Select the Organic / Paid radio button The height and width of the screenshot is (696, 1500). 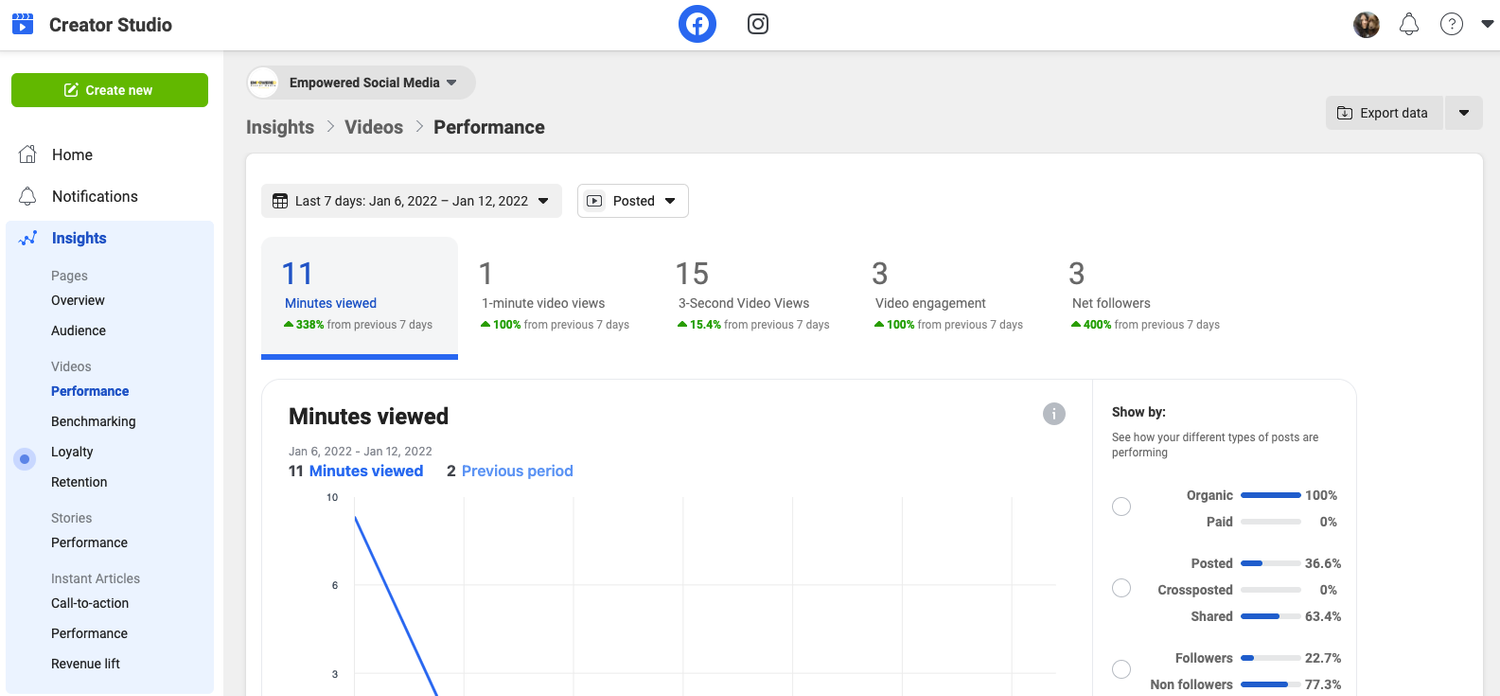[1122, 507]
